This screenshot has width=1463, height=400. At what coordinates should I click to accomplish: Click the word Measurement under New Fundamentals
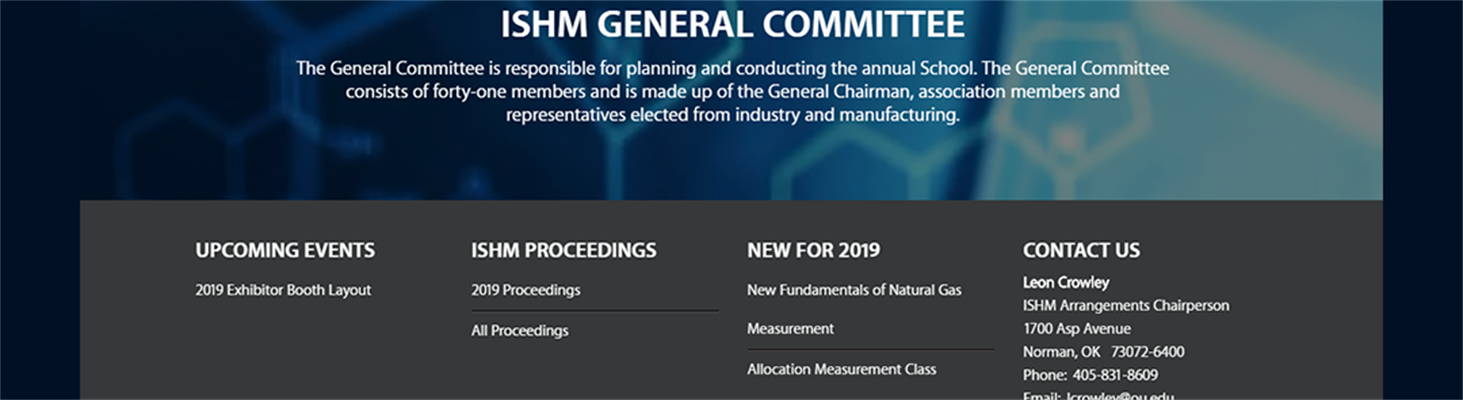790,328
